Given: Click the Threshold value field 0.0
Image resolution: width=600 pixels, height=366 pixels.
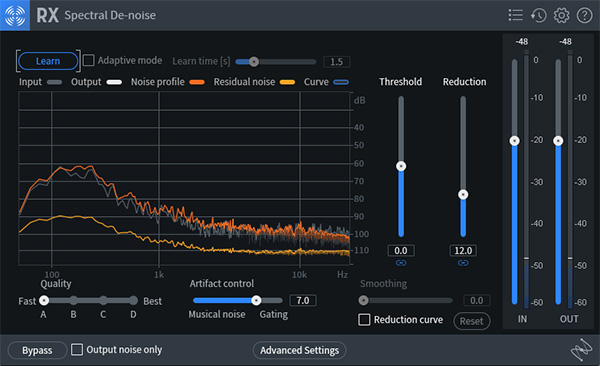Looking at the screenshot, I should coord(401,251).
